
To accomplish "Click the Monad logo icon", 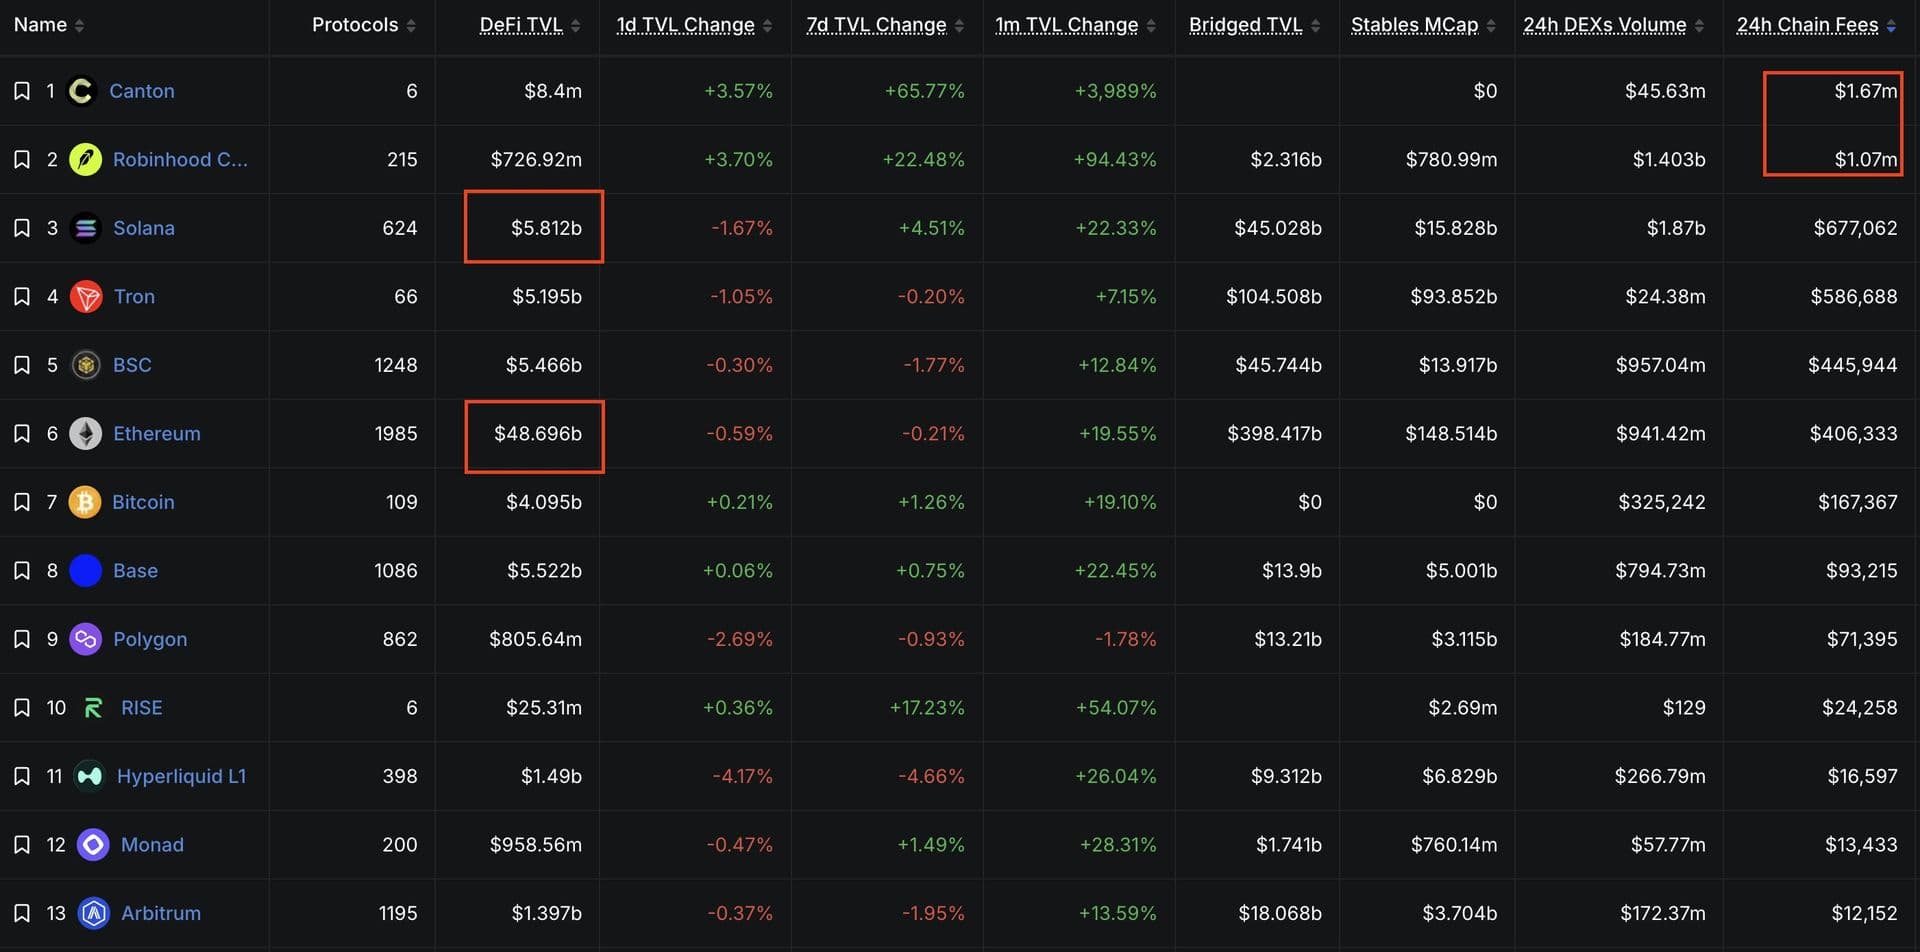I will coord(93,845).
